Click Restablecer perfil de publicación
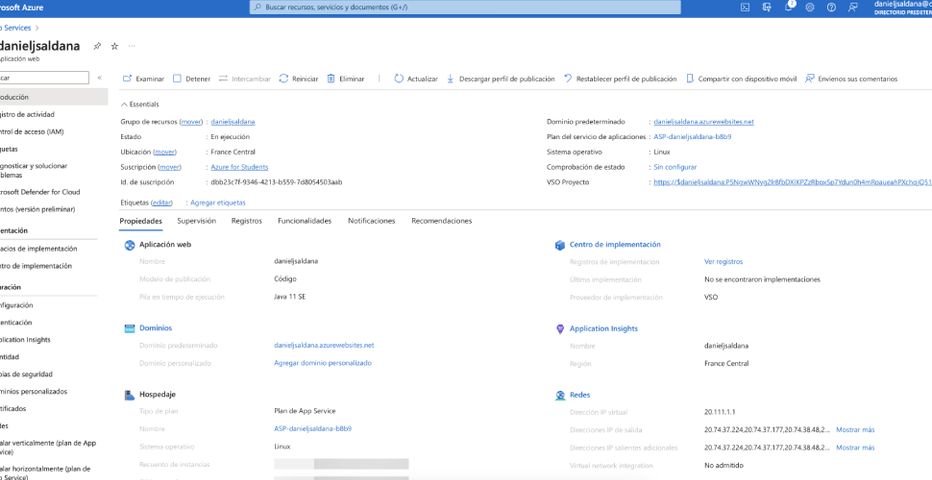The width and height of the screenshot is (932, 480). pyautogui.click(x=620, y=79)
